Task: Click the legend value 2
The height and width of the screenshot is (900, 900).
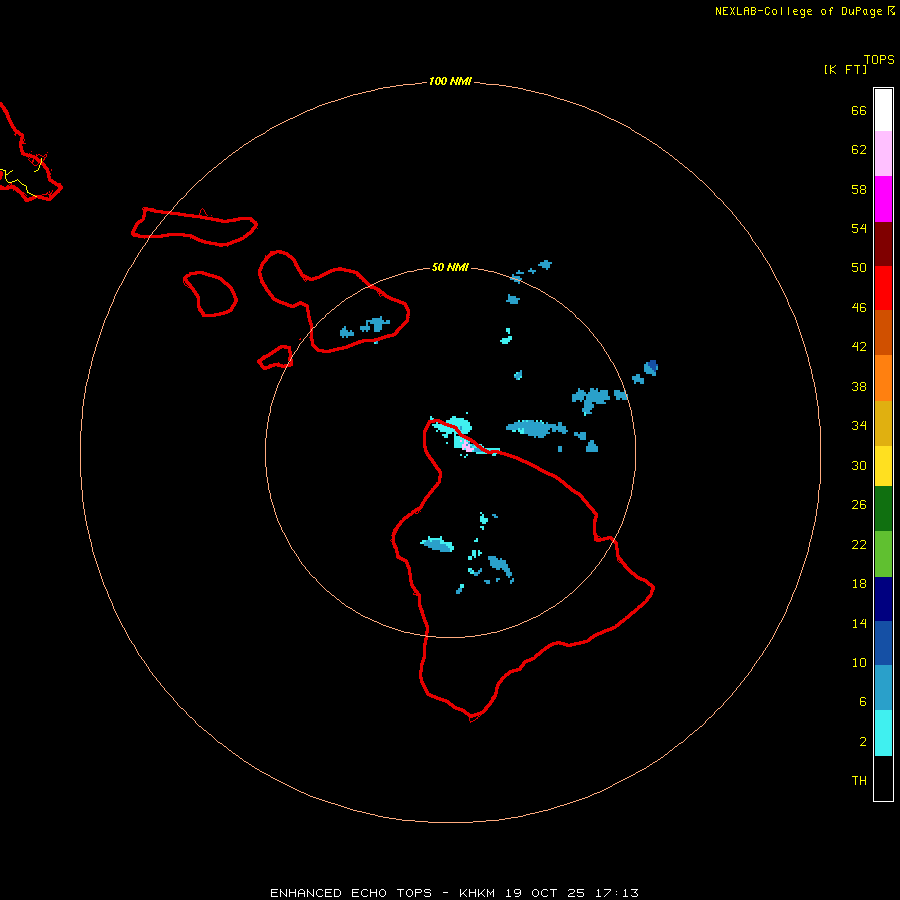Action: tap(863, 742)
